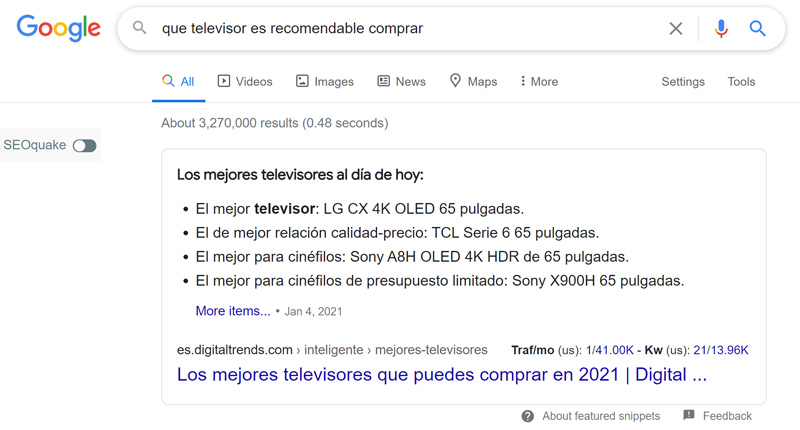This screenshot has height=430, width=800.
Task: Click 'Los mejores televisores al día de hoy:' heading
Action: point(300,175)
